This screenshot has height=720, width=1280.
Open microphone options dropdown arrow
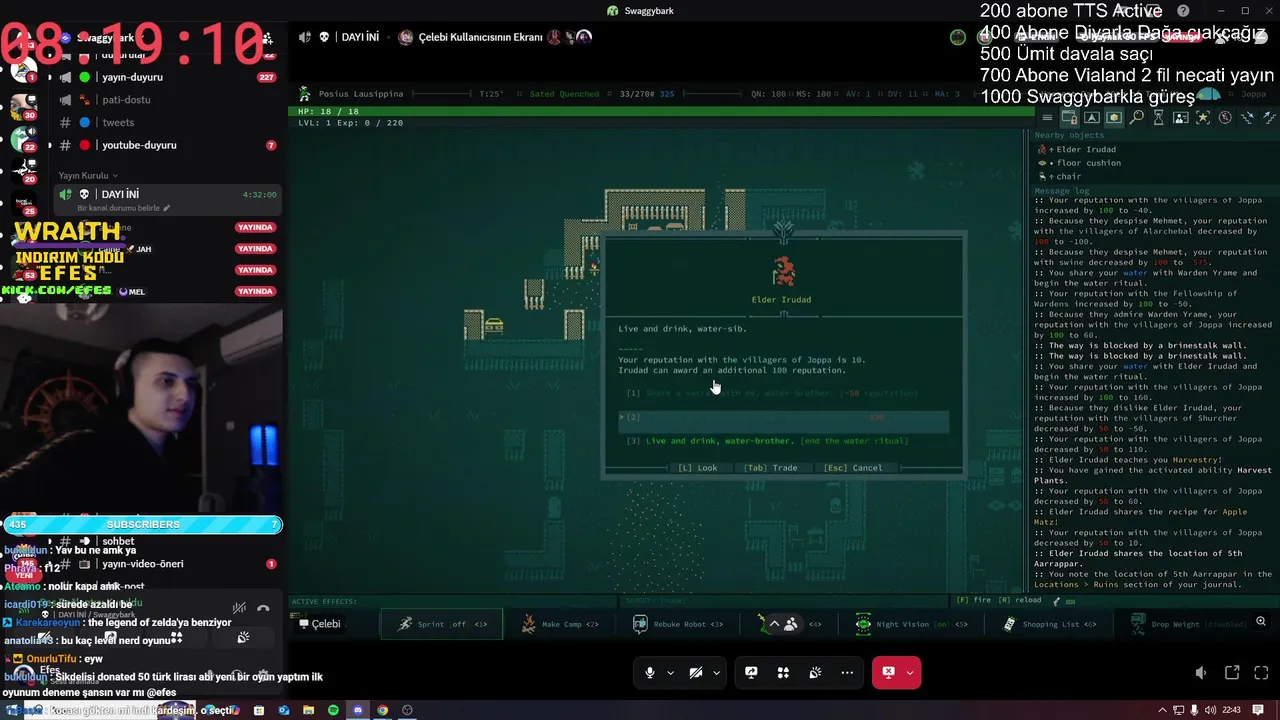click(x=670, y=673)
